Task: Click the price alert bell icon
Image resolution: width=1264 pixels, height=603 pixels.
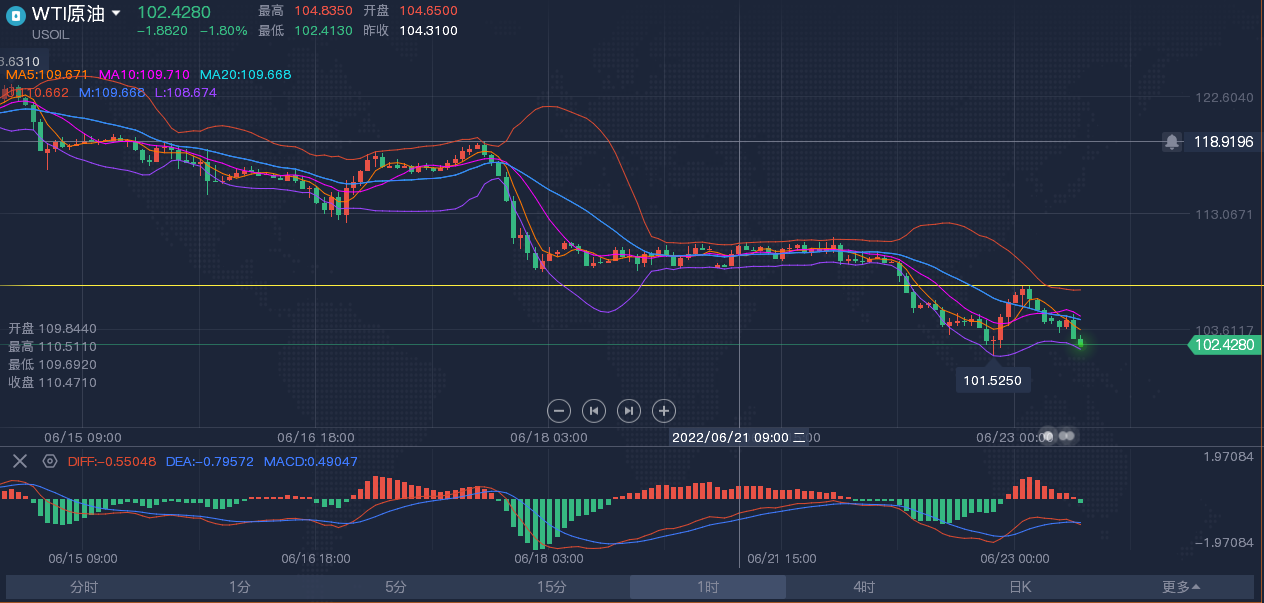Action: [x=1172, y=142]
